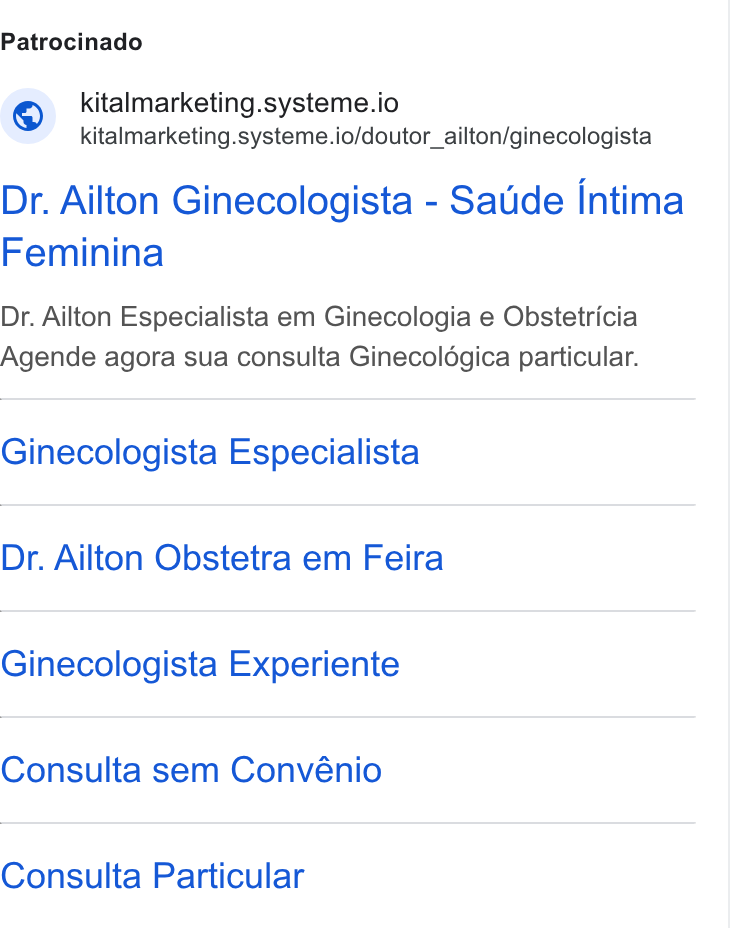
Task: Visit the Ginecologista Experiente sitelink
Action: [x=200, y=664]
